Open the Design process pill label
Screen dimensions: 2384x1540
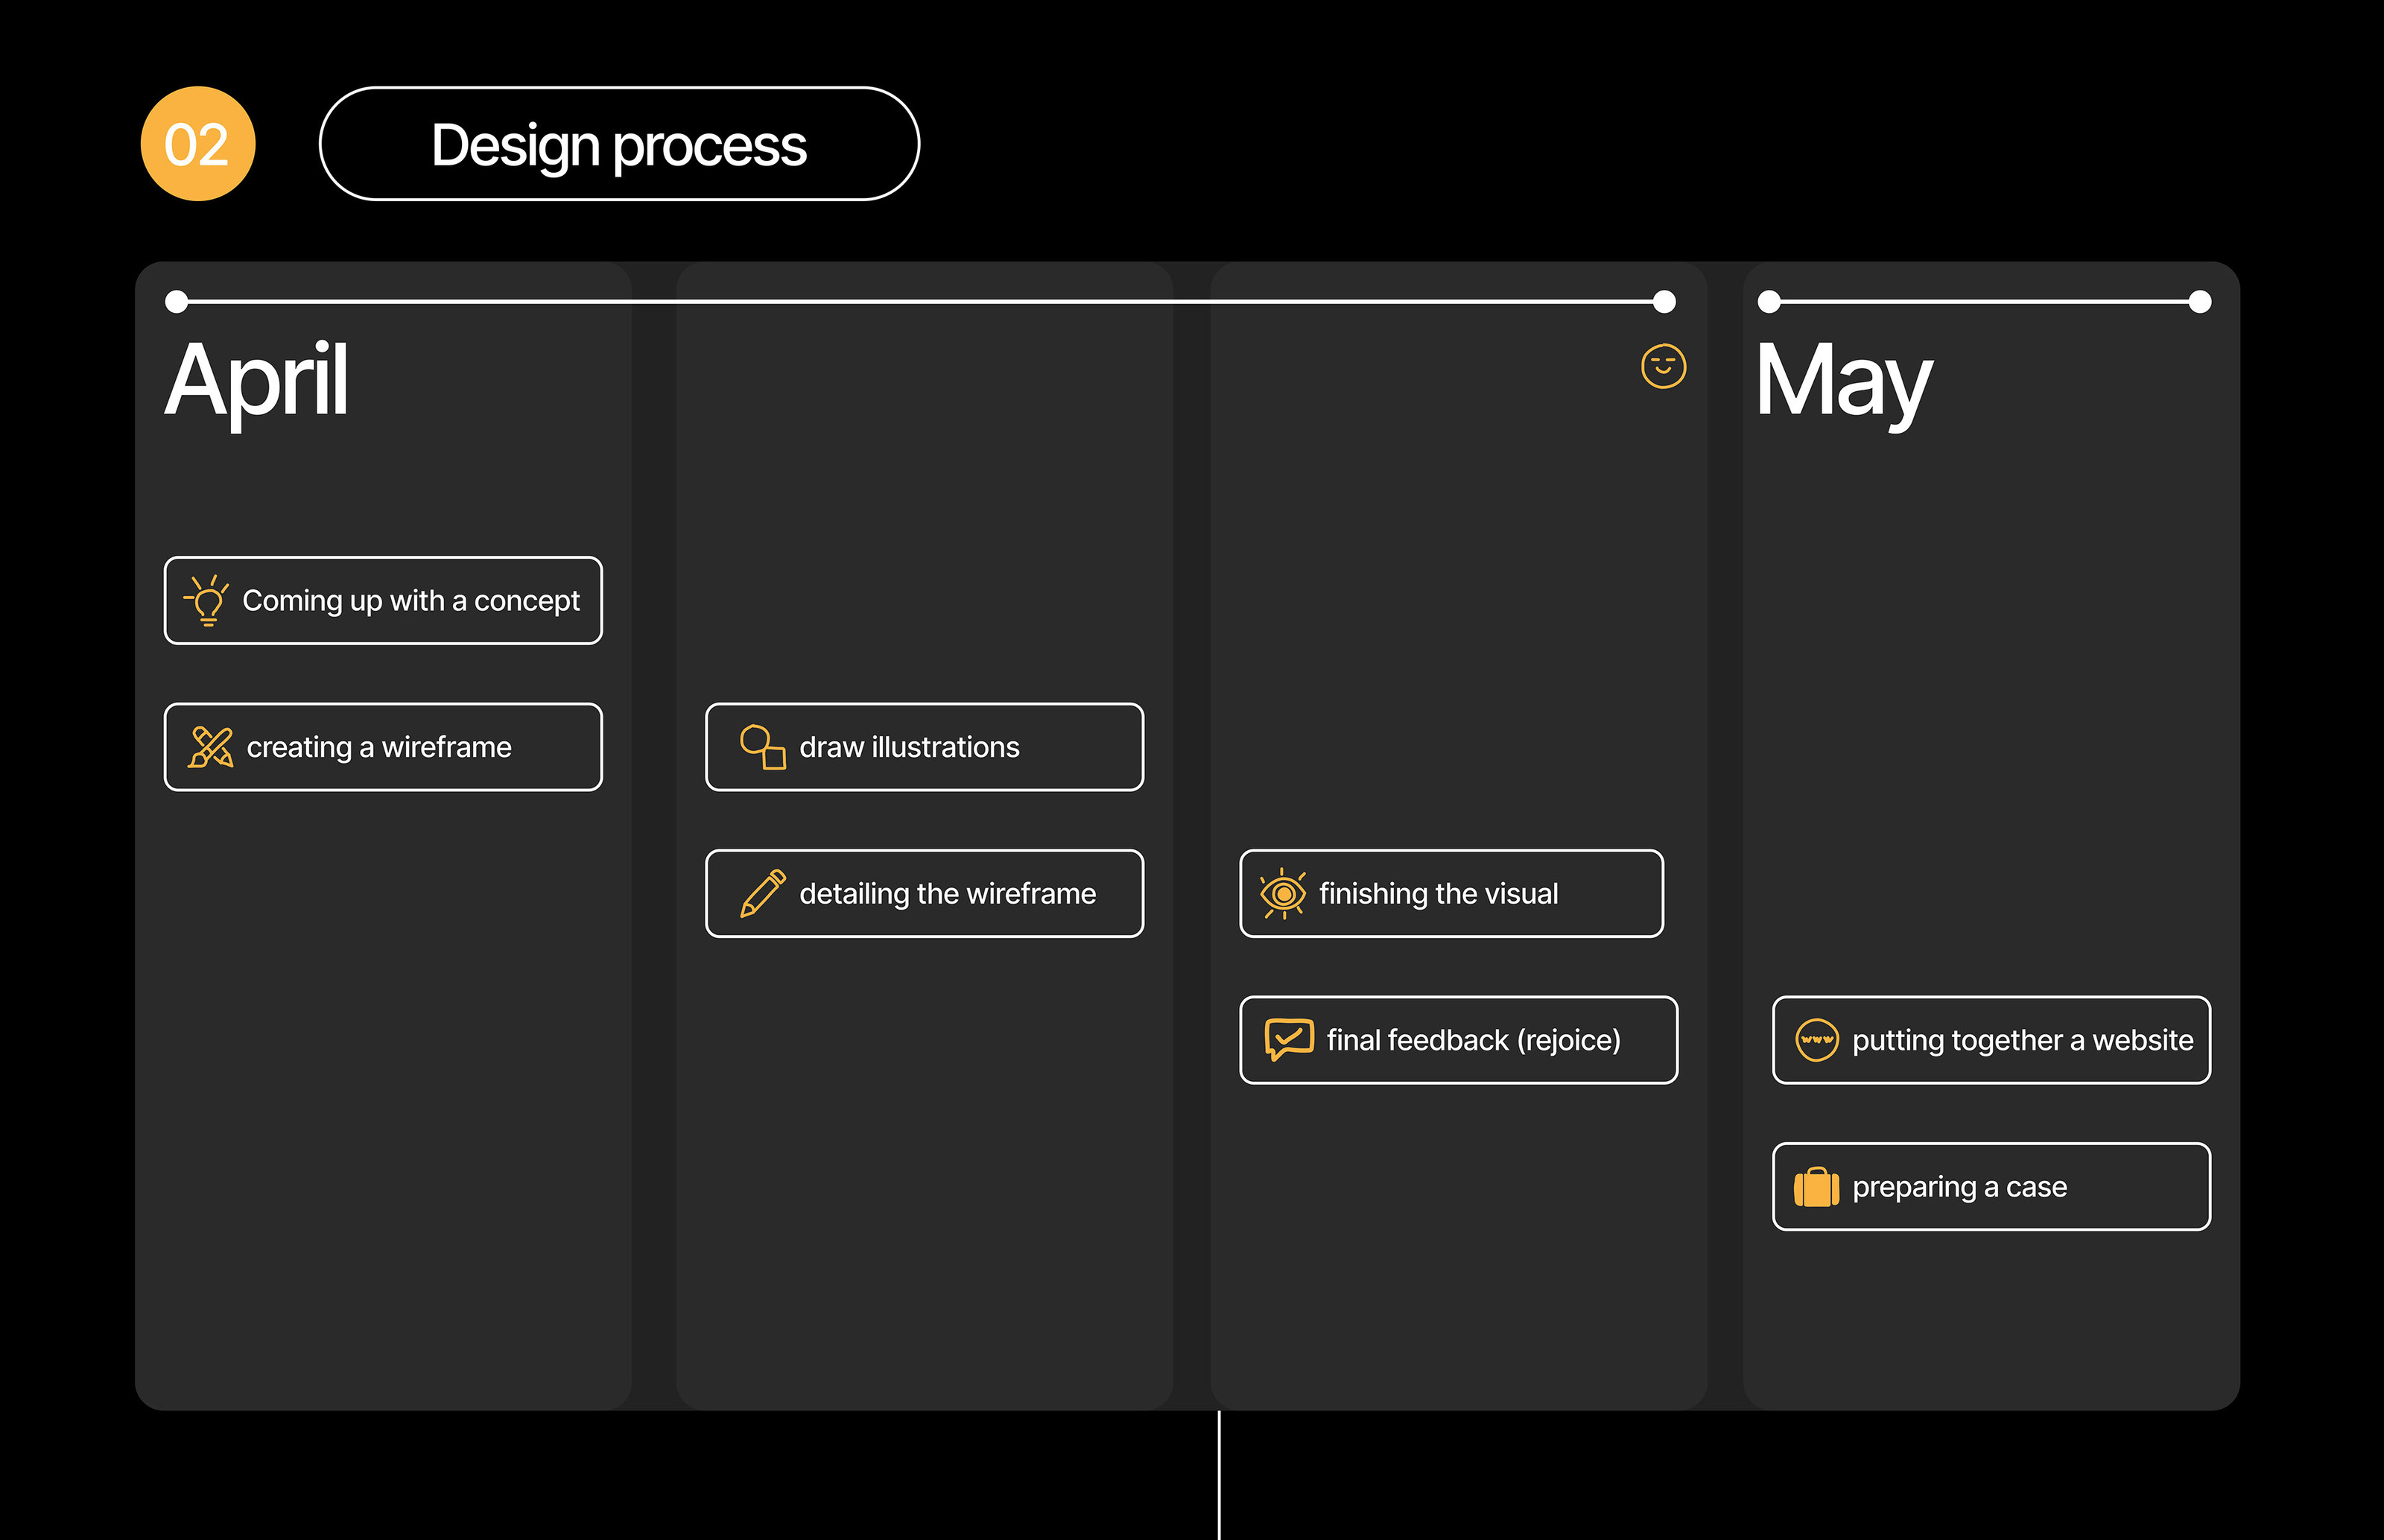pos(619,144)
